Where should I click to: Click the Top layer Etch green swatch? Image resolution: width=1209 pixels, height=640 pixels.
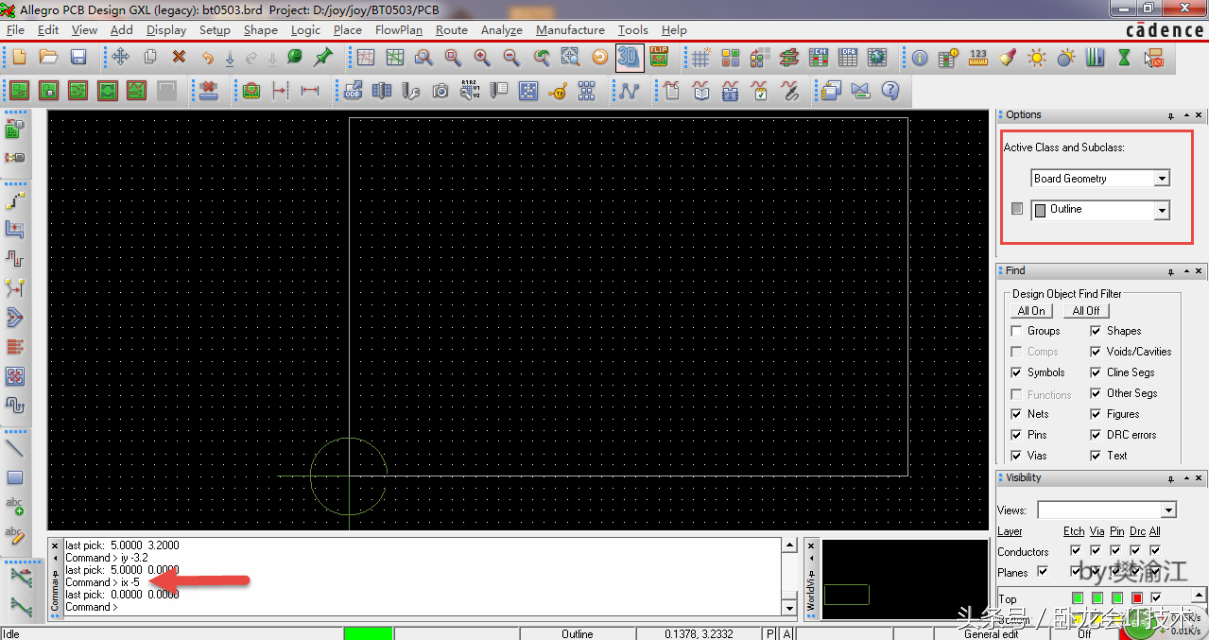(1077, 598)
